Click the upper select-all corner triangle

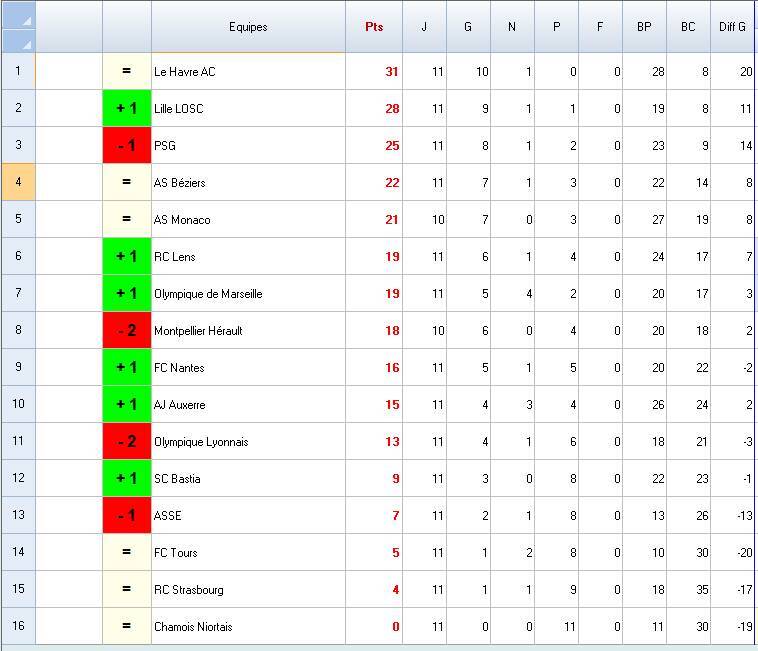(26, 20)
